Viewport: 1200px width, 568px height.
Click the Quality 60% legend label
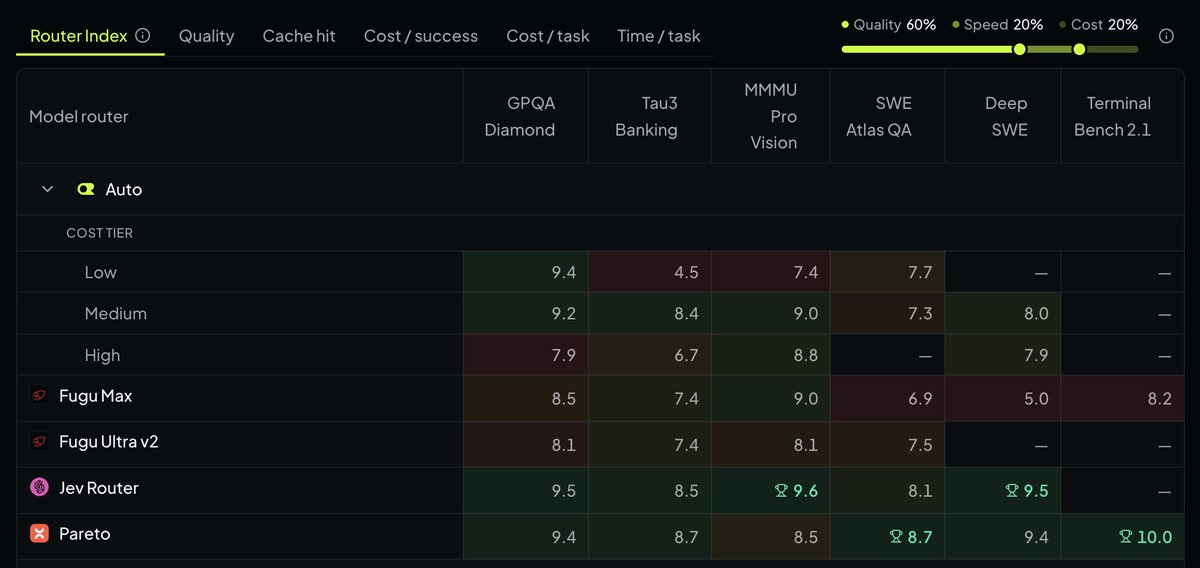click(x=889, y=24)
